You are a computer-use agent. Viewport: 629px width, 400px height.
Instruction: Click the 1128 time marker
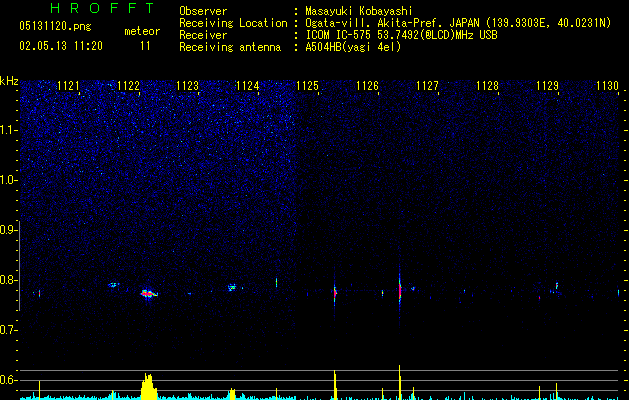pos(487,86)
